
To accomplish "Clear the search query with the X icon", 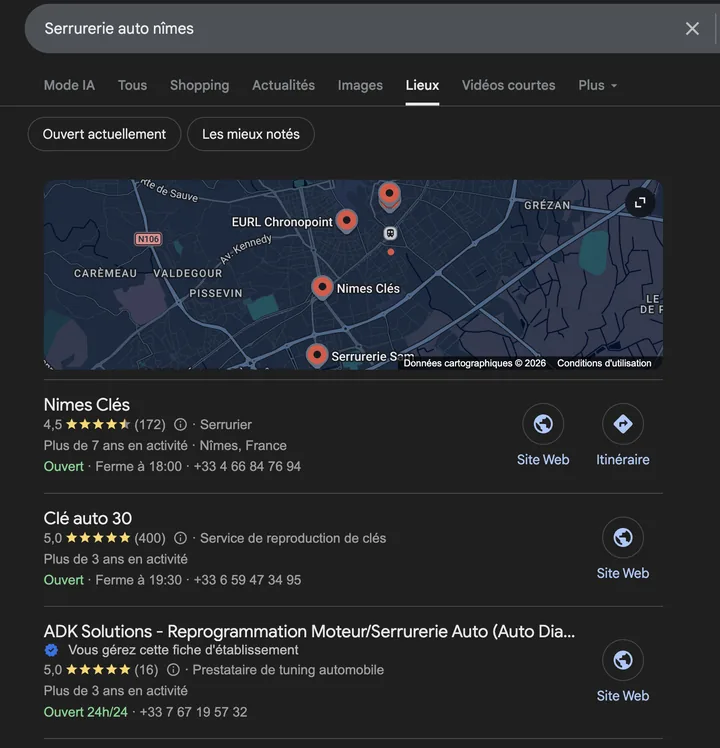I will coord(692,29).
